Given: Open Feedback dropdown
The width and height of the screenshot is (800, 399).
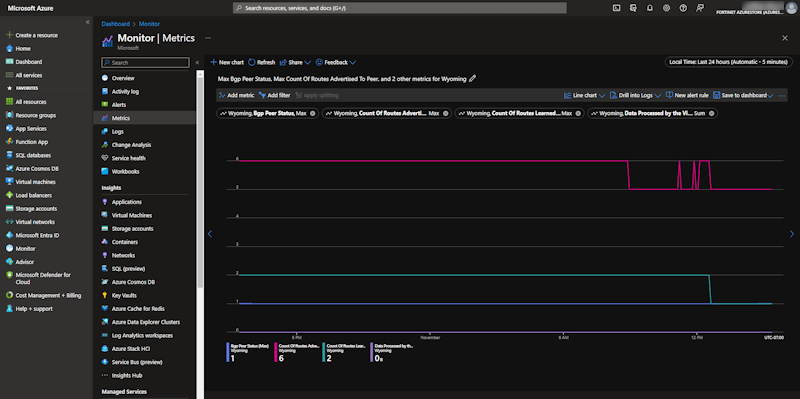Looking at the screenshot, I should coord(336,62).
